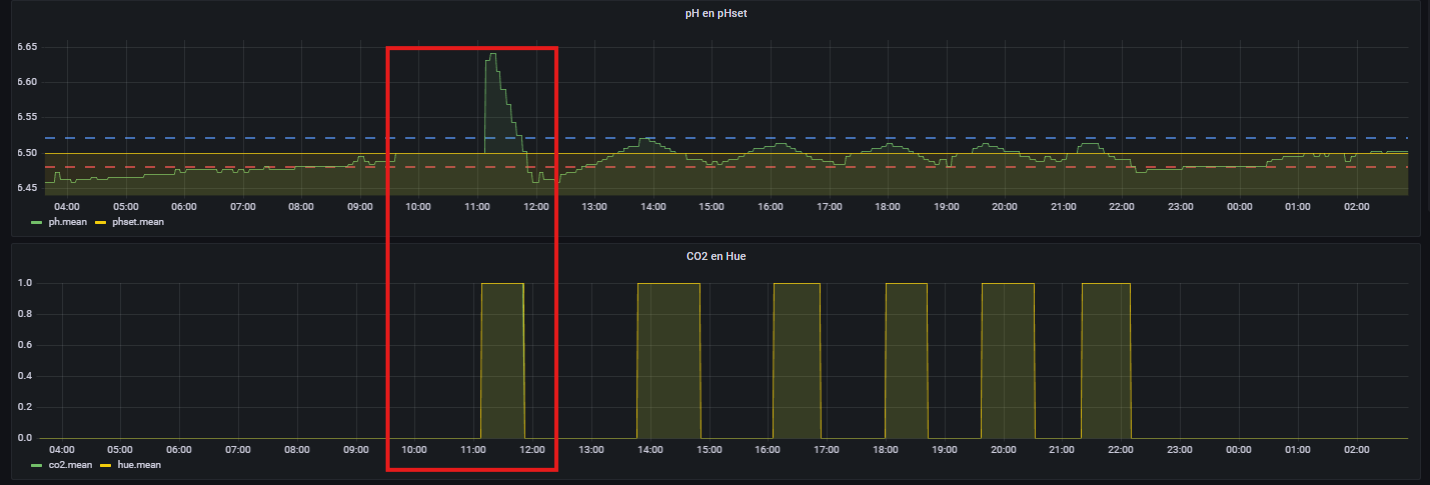The width and height of the screenshot is (1430, 485).
Task: Click the hue pulse around 16:00
Action: click(x=796, y=360)
